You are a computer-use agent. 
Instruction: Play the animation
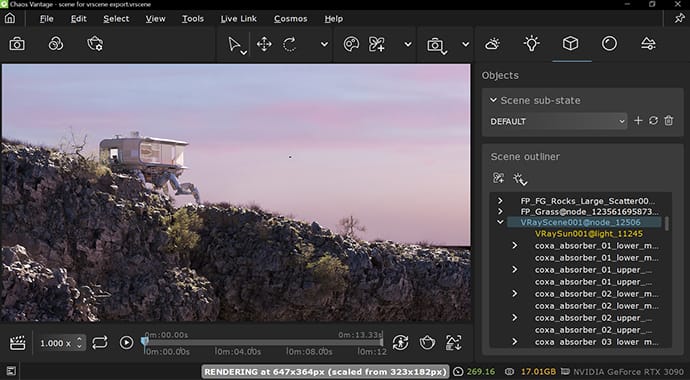tap(126, 343)
